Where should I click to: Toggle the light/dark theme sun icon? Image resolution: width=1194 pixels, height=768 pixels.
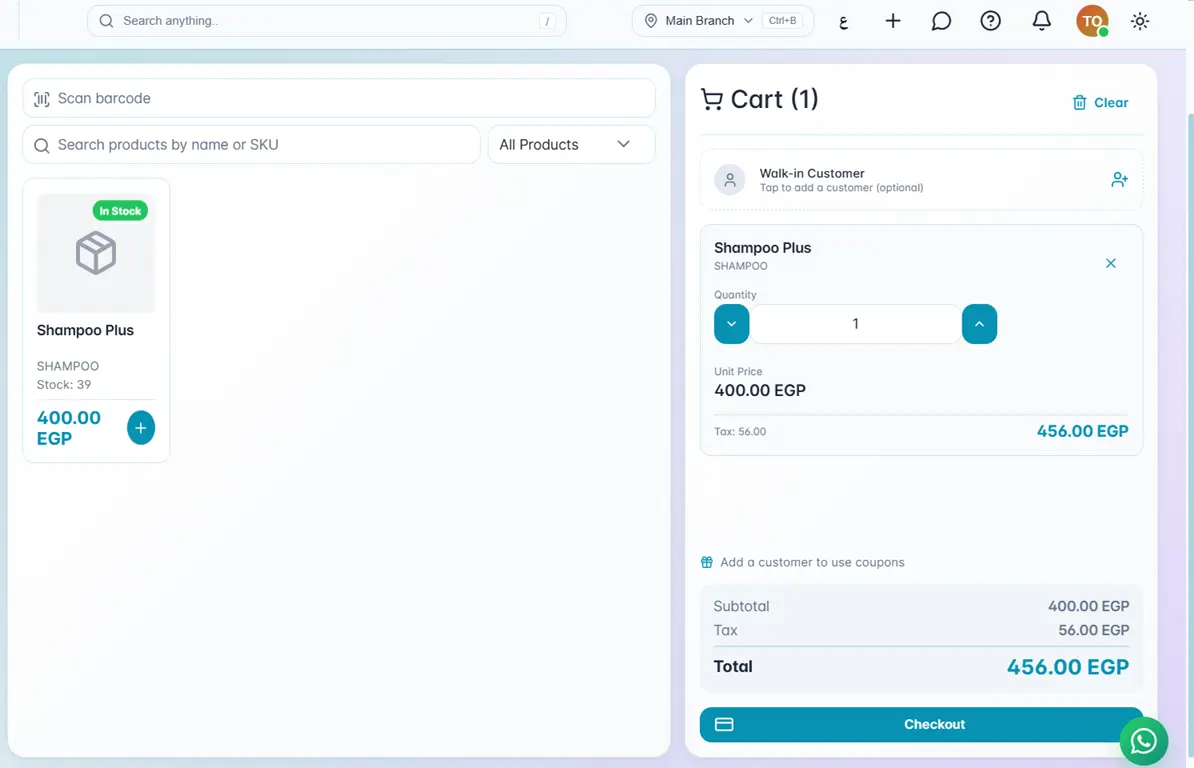tap(1139, 21)
